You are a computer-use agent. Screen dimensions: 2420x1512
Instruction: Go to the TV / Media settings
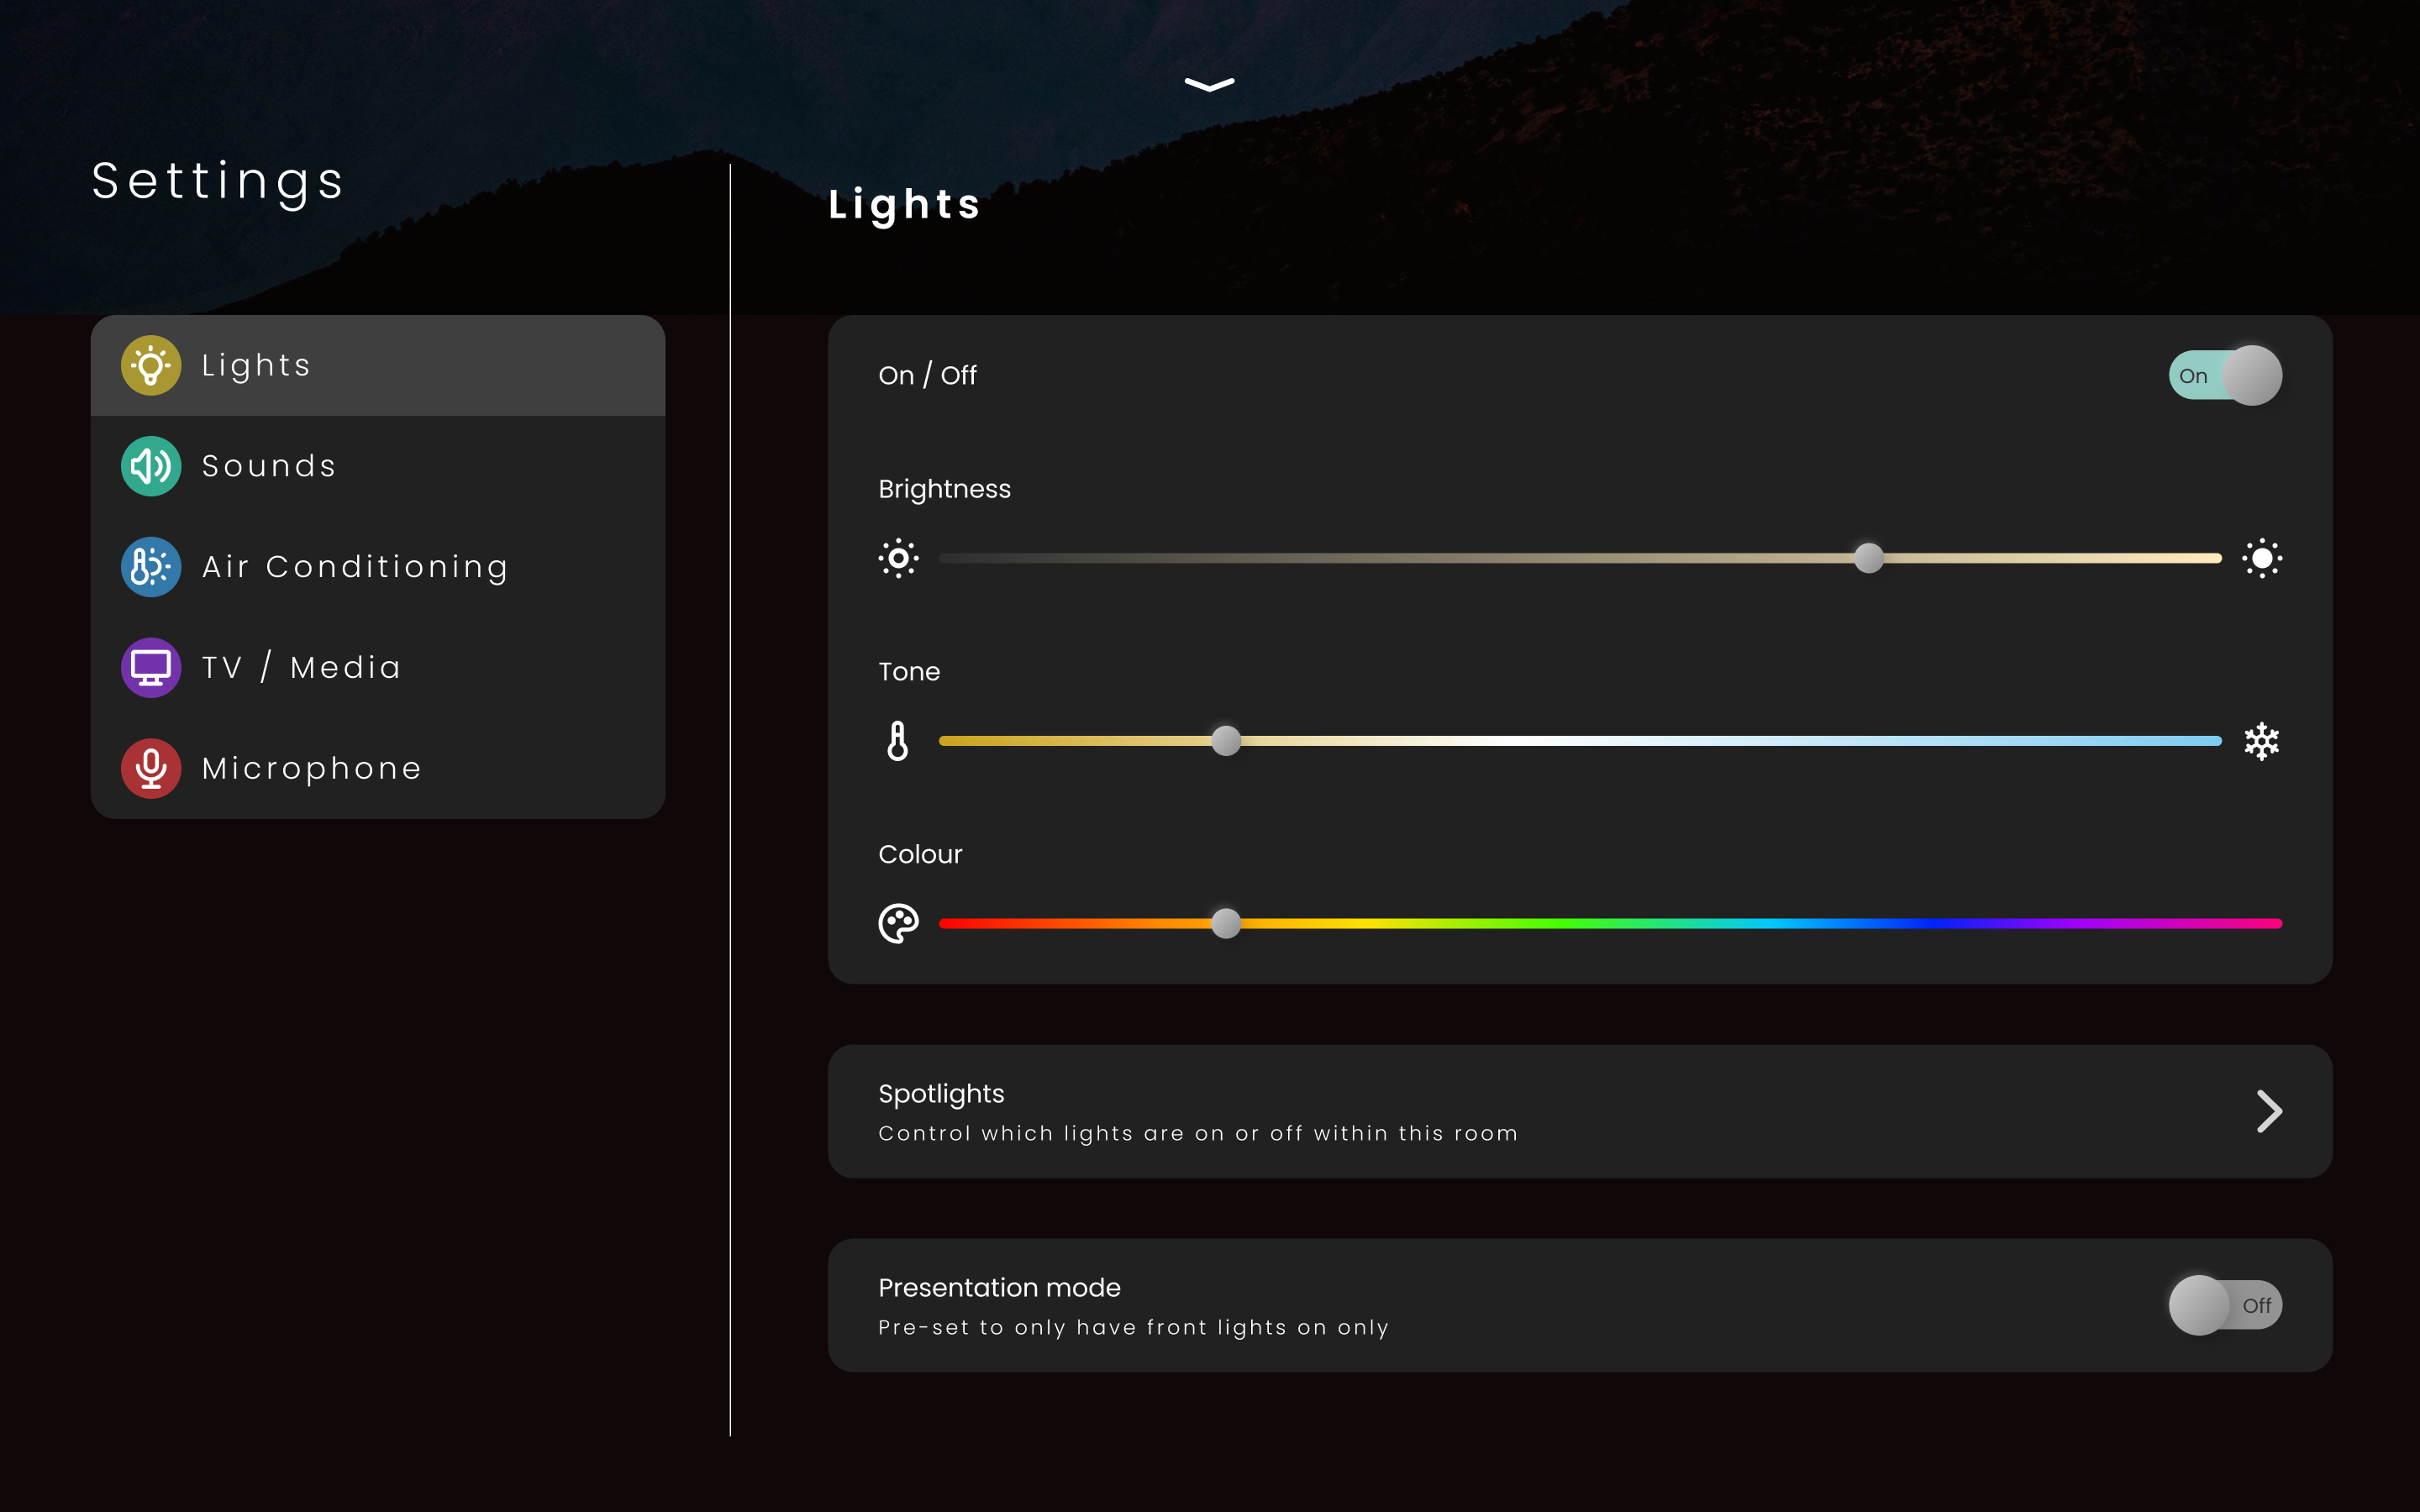pyautogui.click(x=302, y=668)
